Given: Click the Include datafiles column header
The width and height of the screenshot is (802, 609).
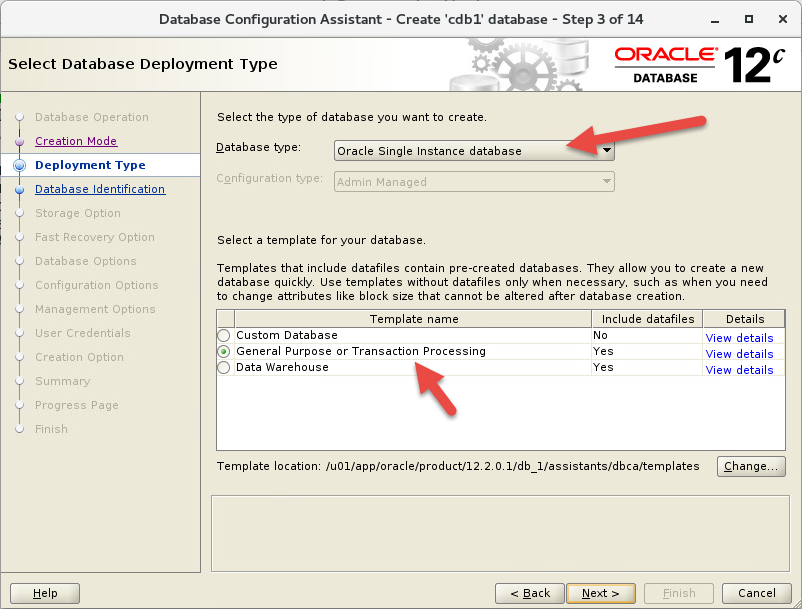Looking at the screenshot, I should pyautogui.click(x=648, y=319).
